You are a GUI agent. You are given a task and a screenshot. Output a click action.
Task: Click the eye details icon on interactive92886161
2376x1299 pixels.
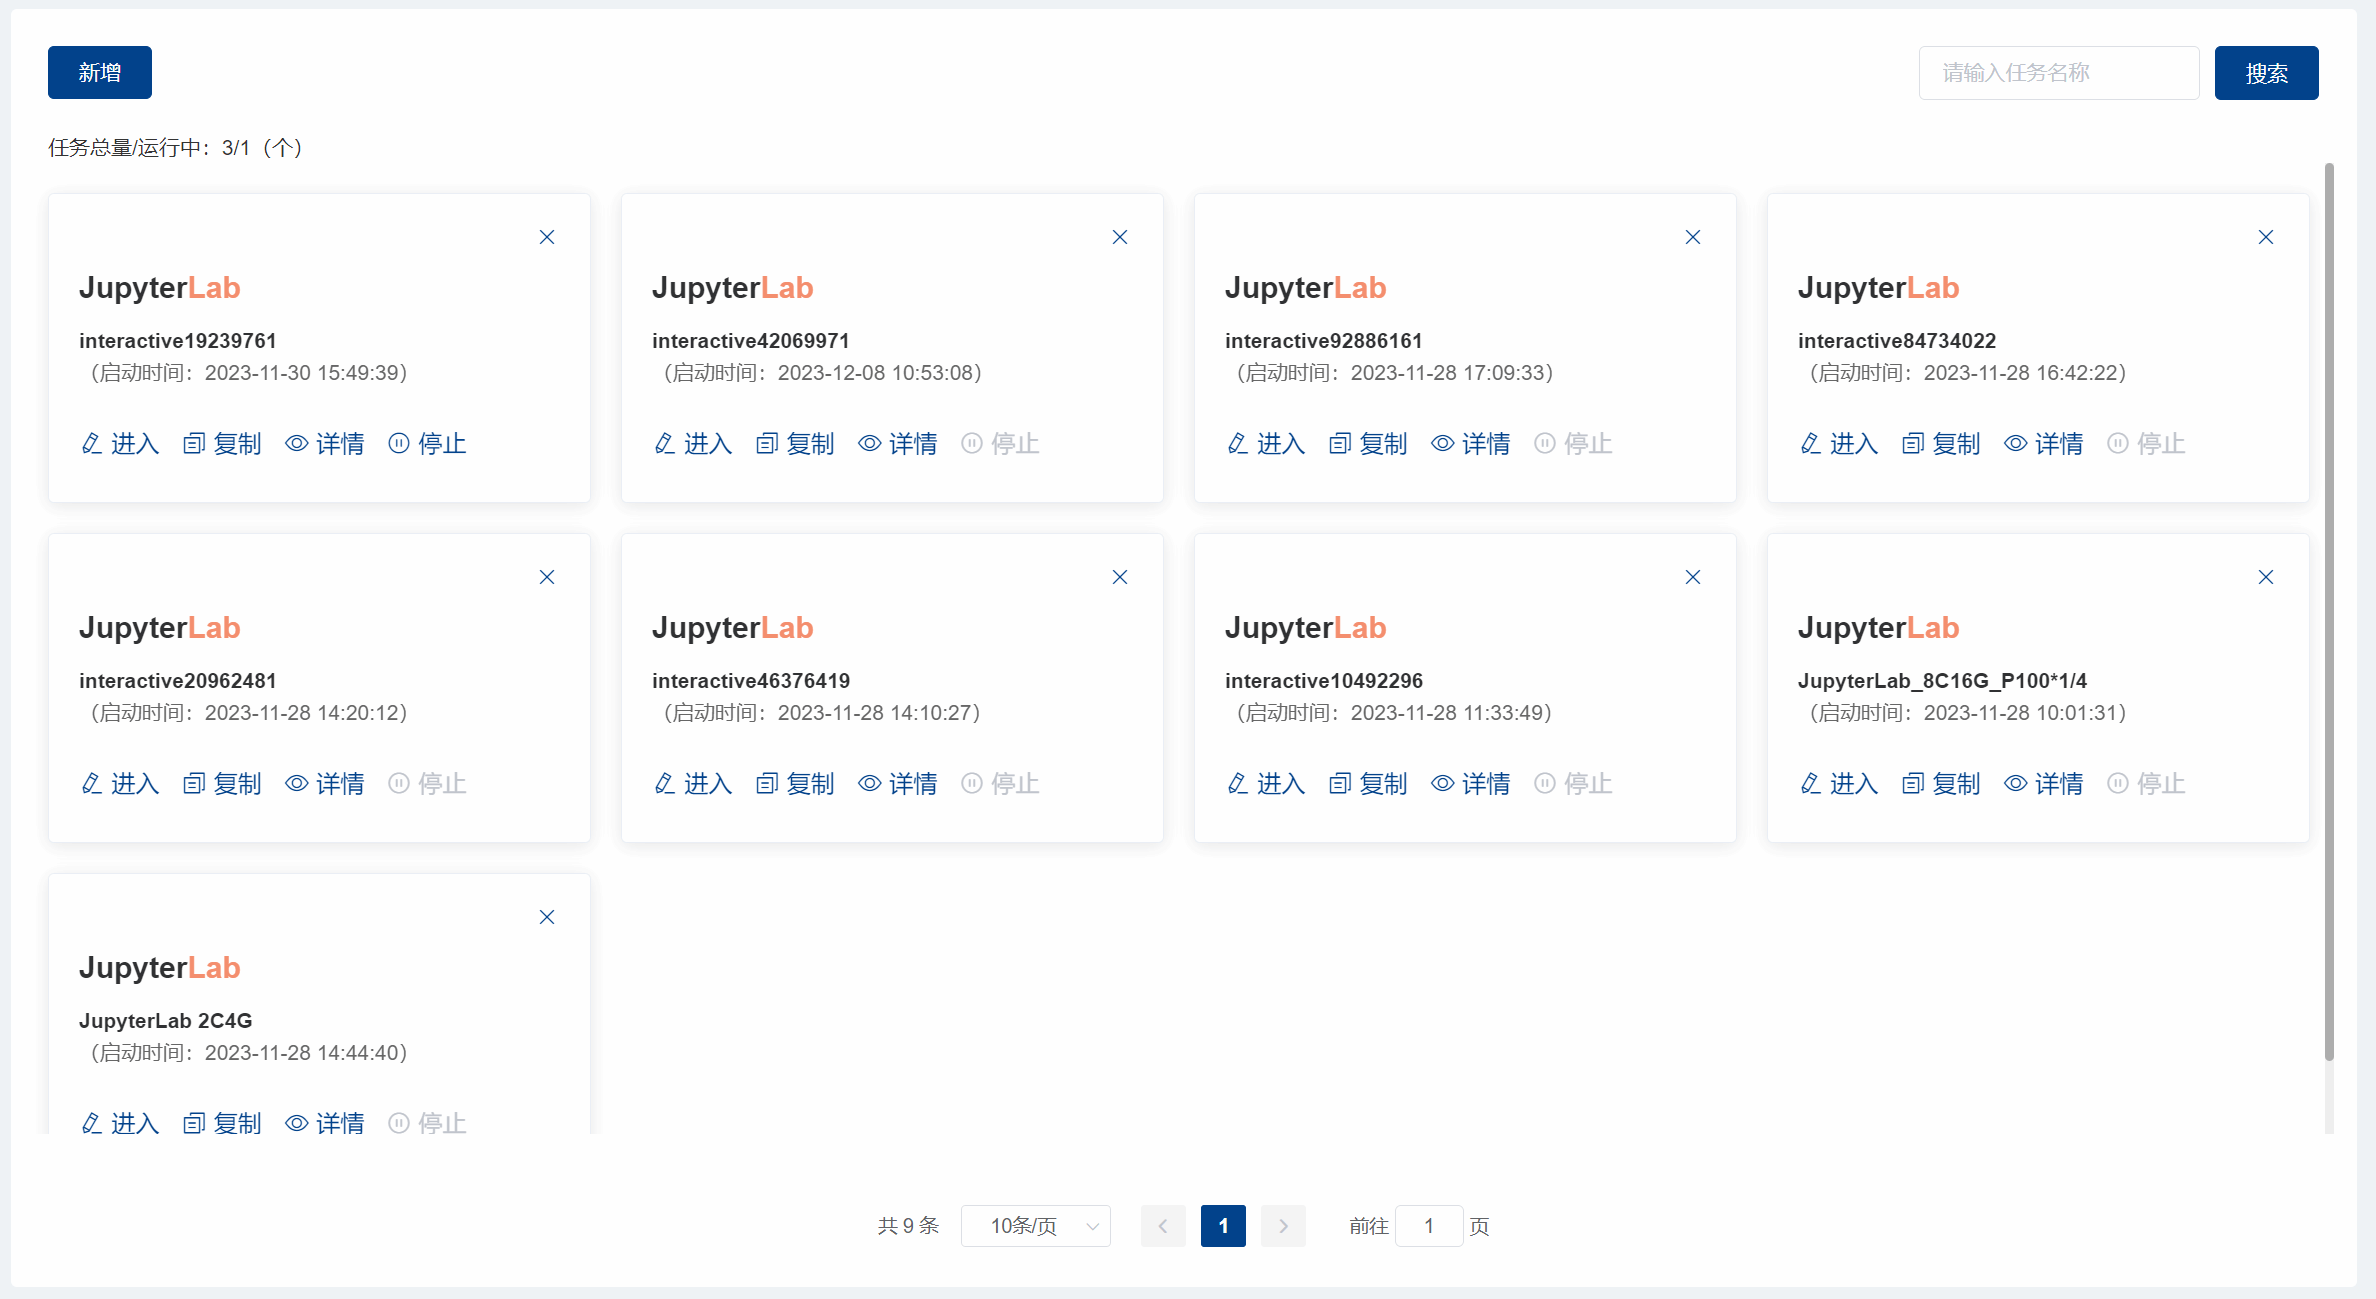[1442, 443]
